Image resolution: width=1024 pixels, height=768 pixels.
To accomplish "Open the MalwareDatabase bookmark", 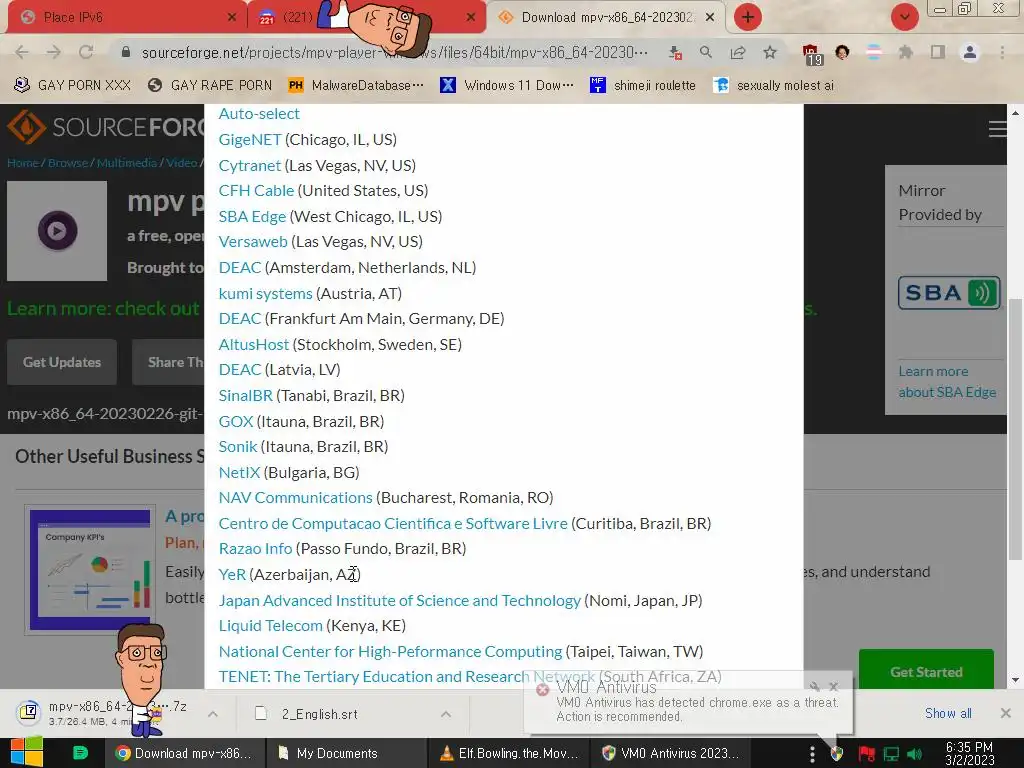I will pos(357,85).
